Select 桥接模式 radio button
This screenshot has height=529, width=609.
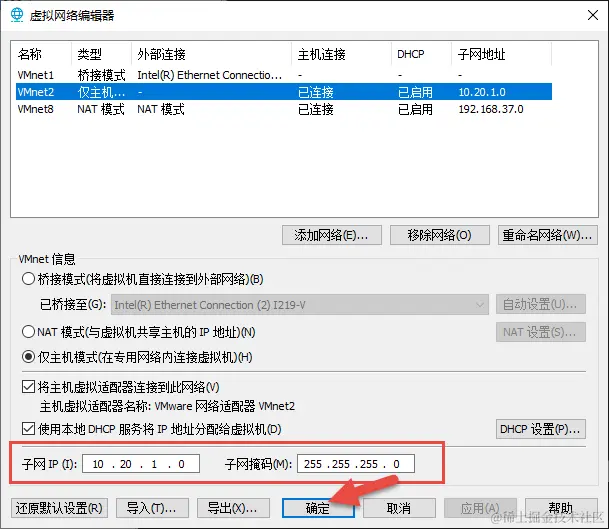tap(28, 279)
